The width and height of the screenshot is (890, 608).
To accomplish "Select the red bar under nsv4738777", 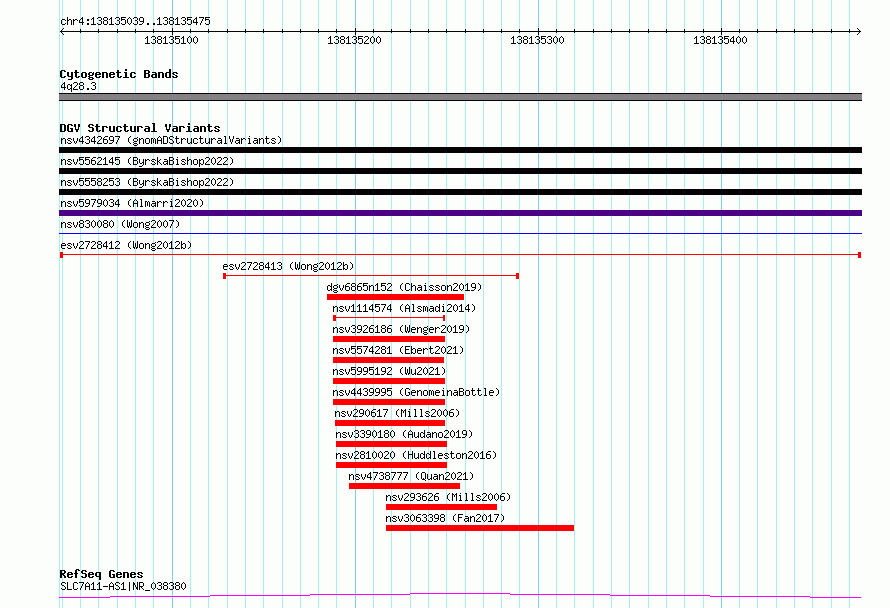I will [404, 487].
